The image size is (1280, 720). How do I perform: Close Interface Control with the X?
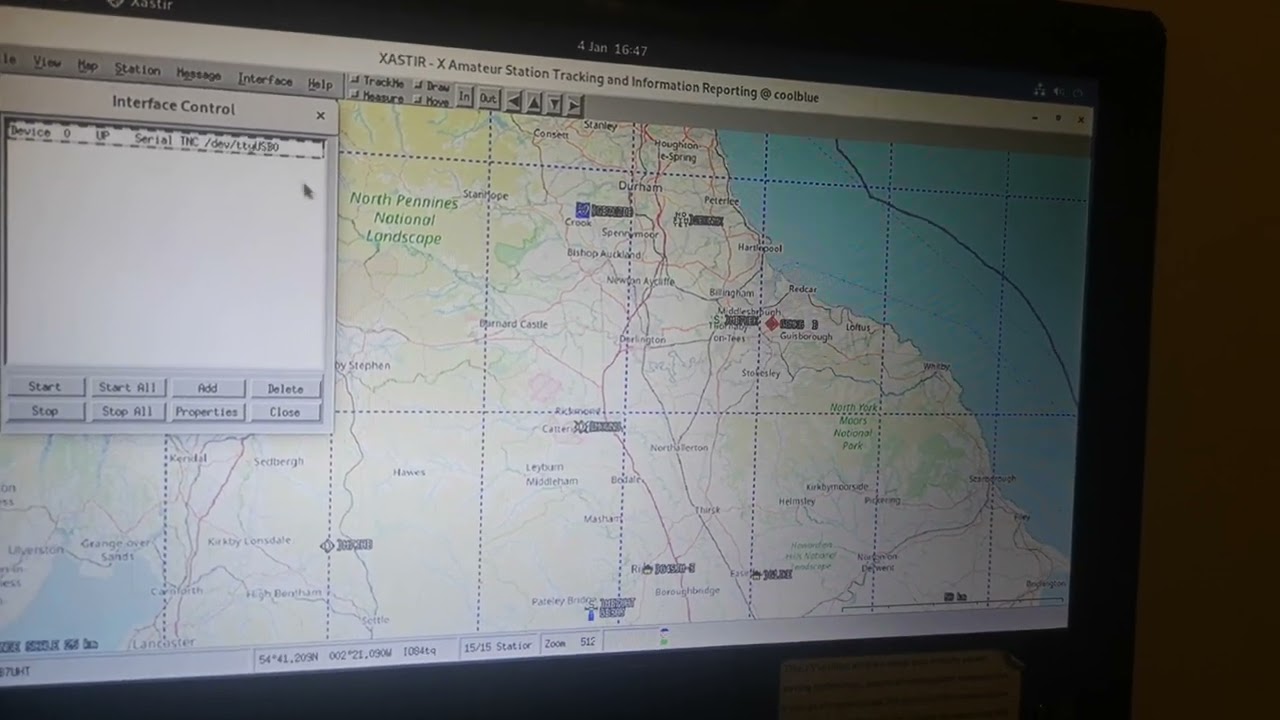(320, 116)
